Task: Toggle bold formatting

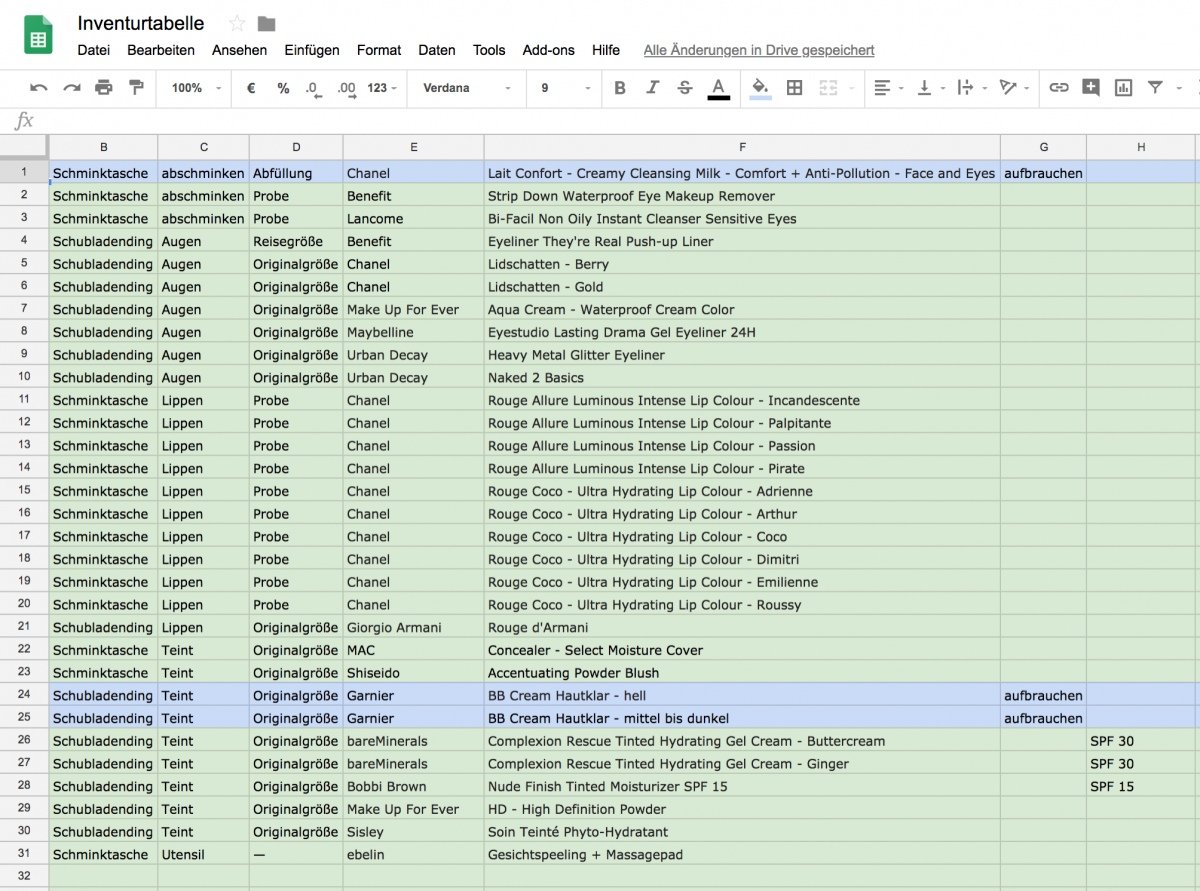Action: (620, 88)
